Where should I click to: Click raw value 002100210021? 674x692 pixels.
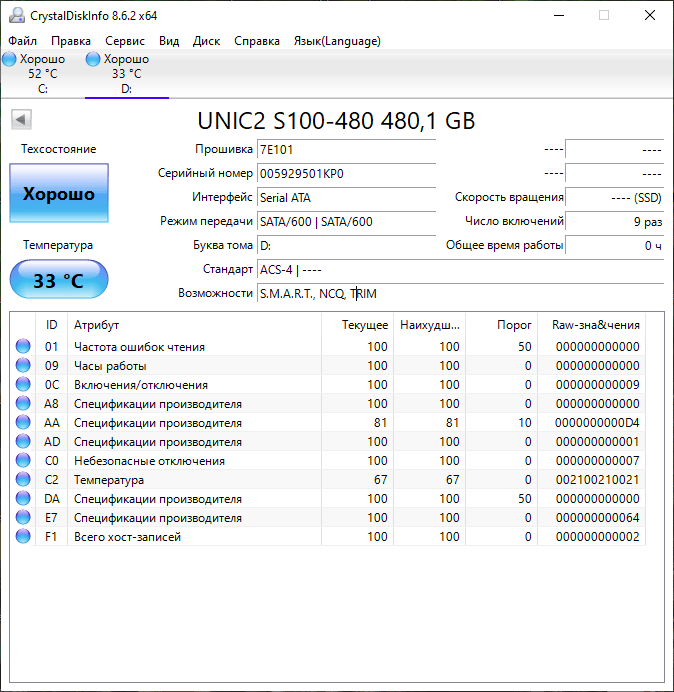[x=597, y=480]
